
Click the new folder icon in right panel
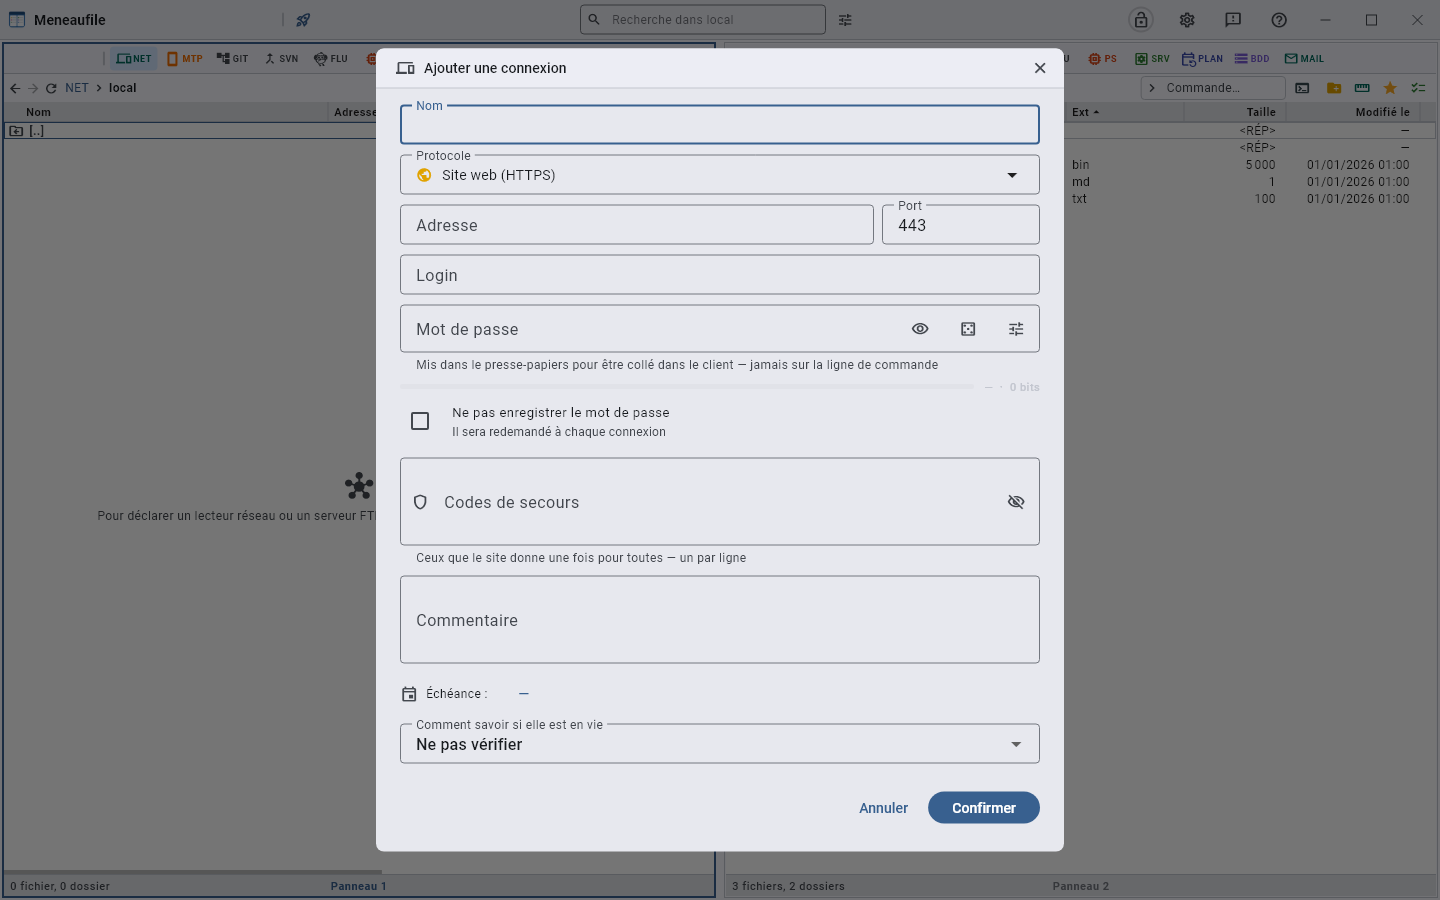[1334, 88]
